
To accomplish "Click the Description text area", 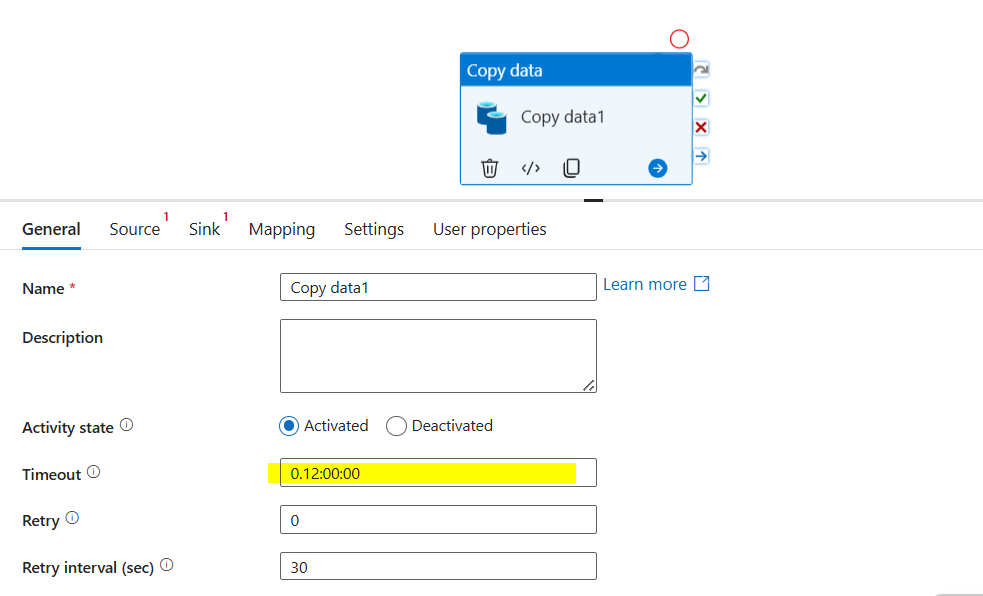I will click(x=438, y=356).
